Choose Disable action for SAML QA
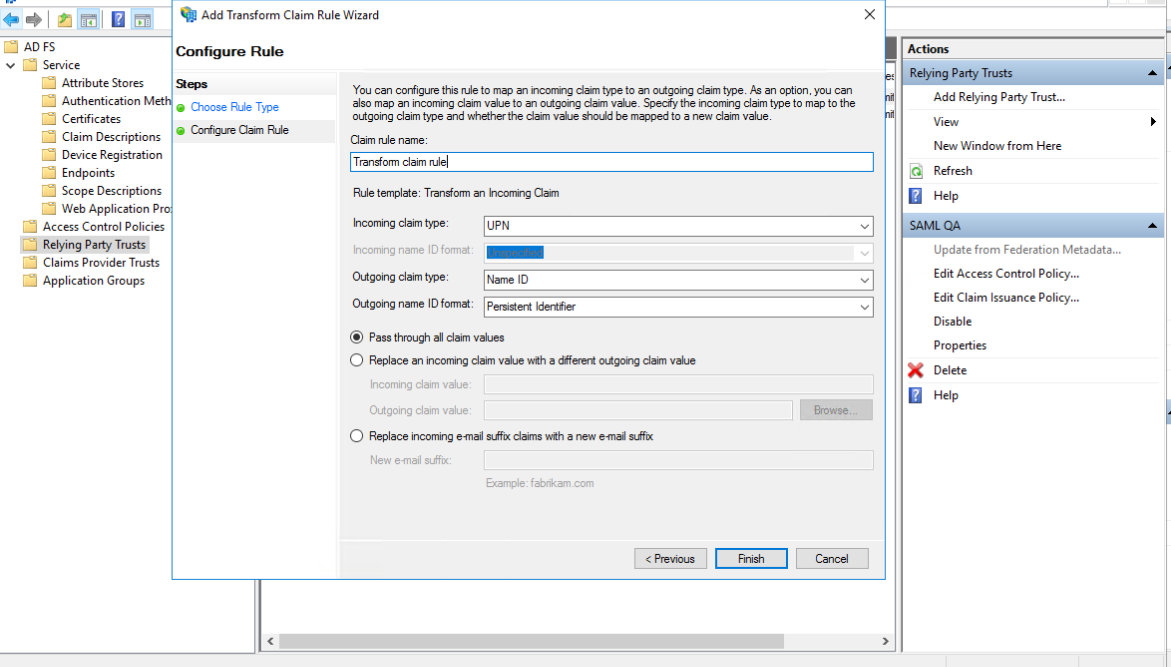This screenshot has width=1171, height=667. point(952,321)
